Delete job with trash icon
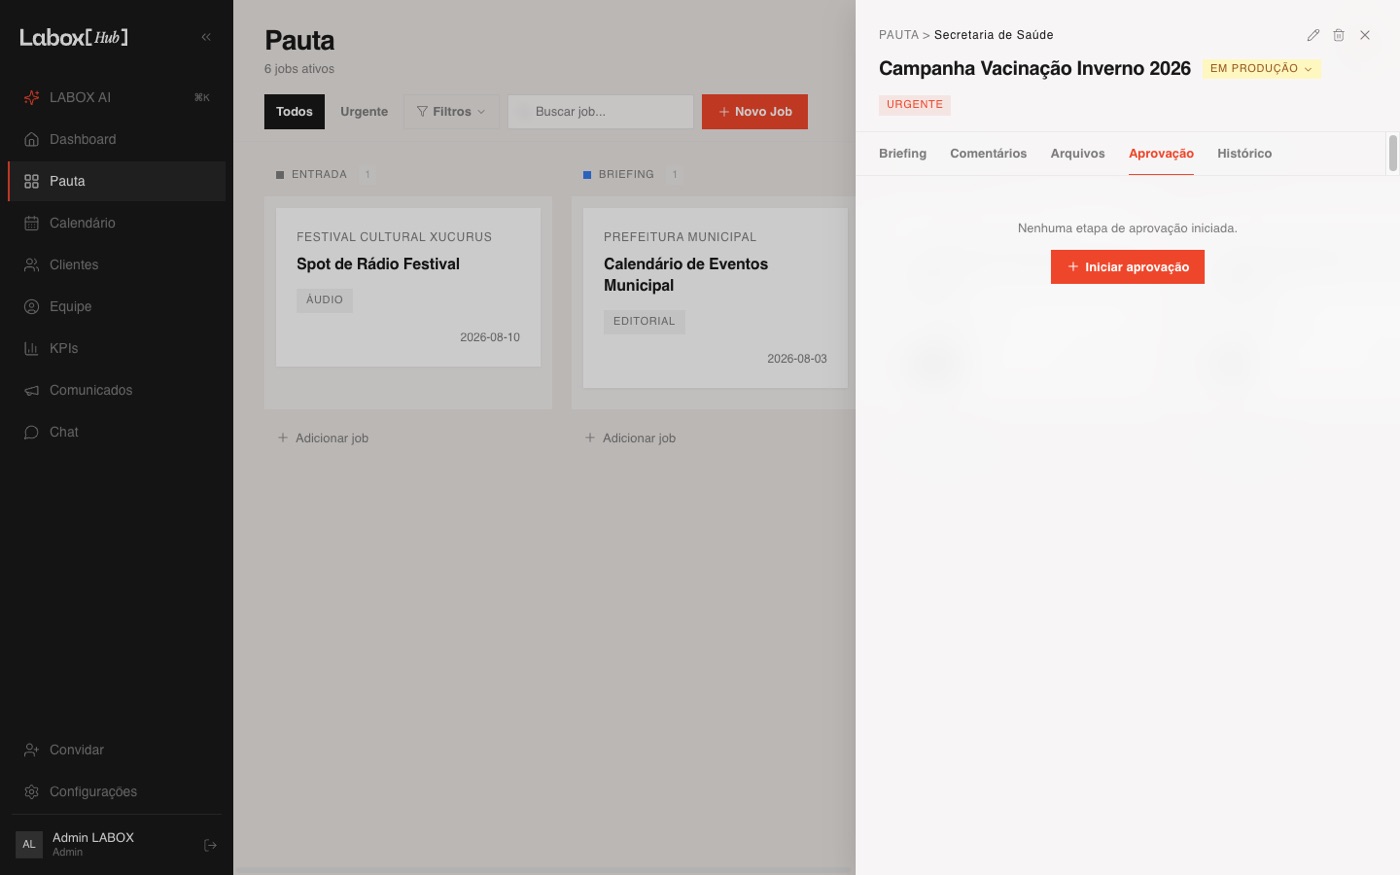1400x875 pixels. tap(1339, 35)
